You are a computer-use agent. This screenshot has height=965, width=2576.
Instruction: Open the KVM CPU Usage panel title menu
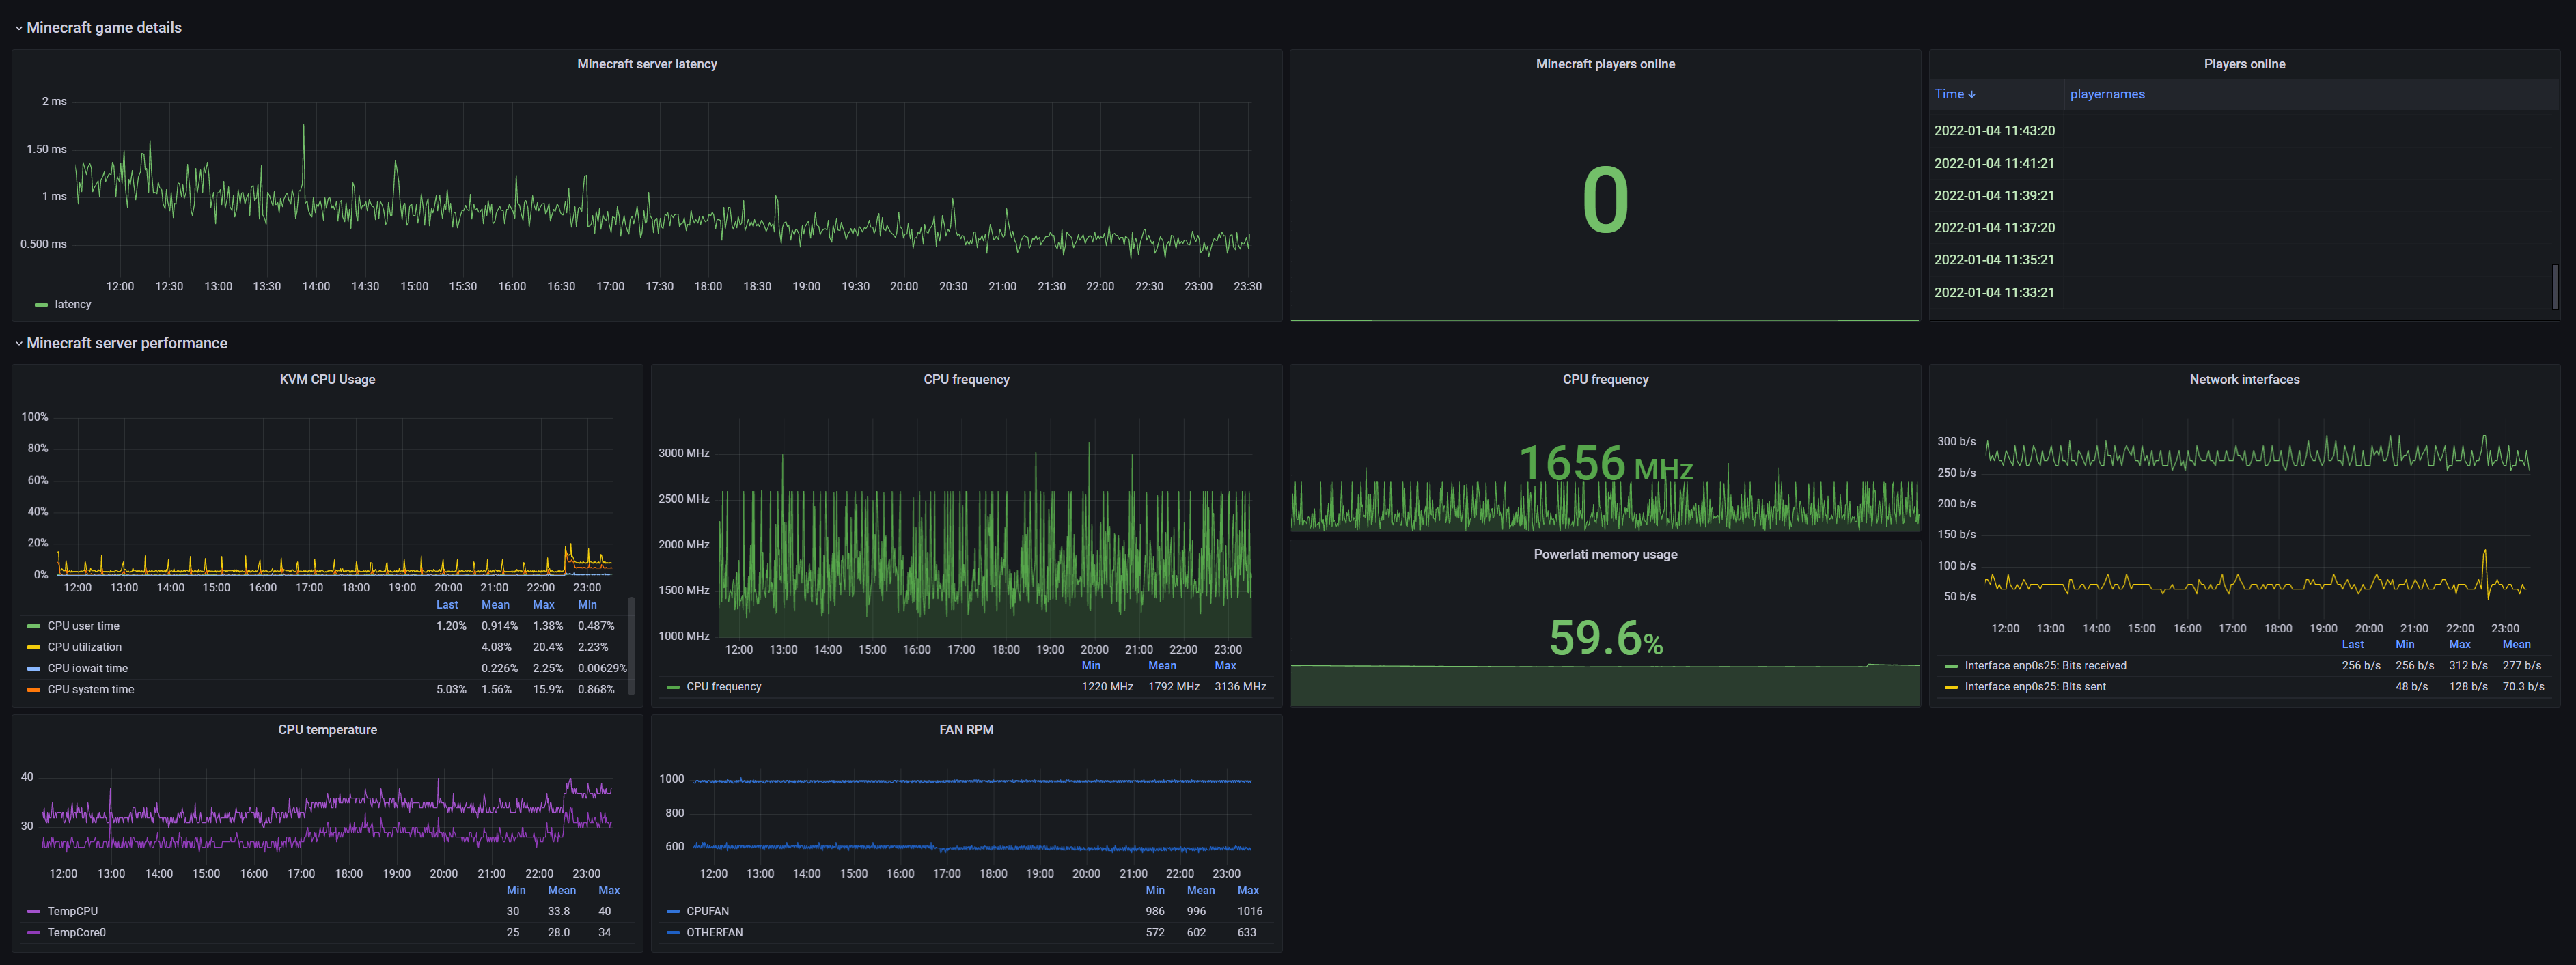point(327,379)
